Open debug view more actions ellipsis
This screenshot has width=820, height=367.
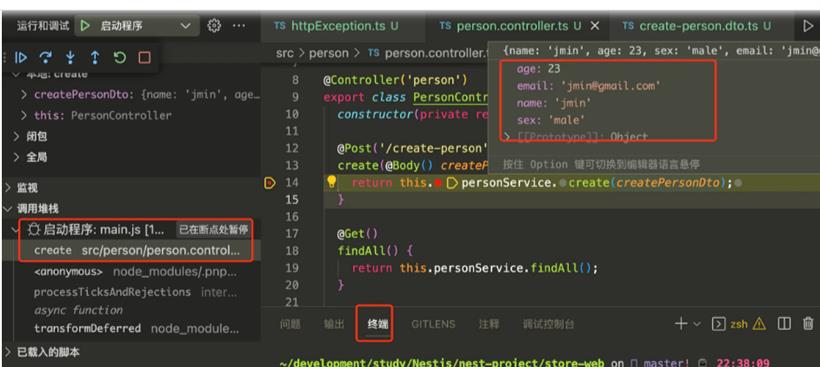pos(238,26)
